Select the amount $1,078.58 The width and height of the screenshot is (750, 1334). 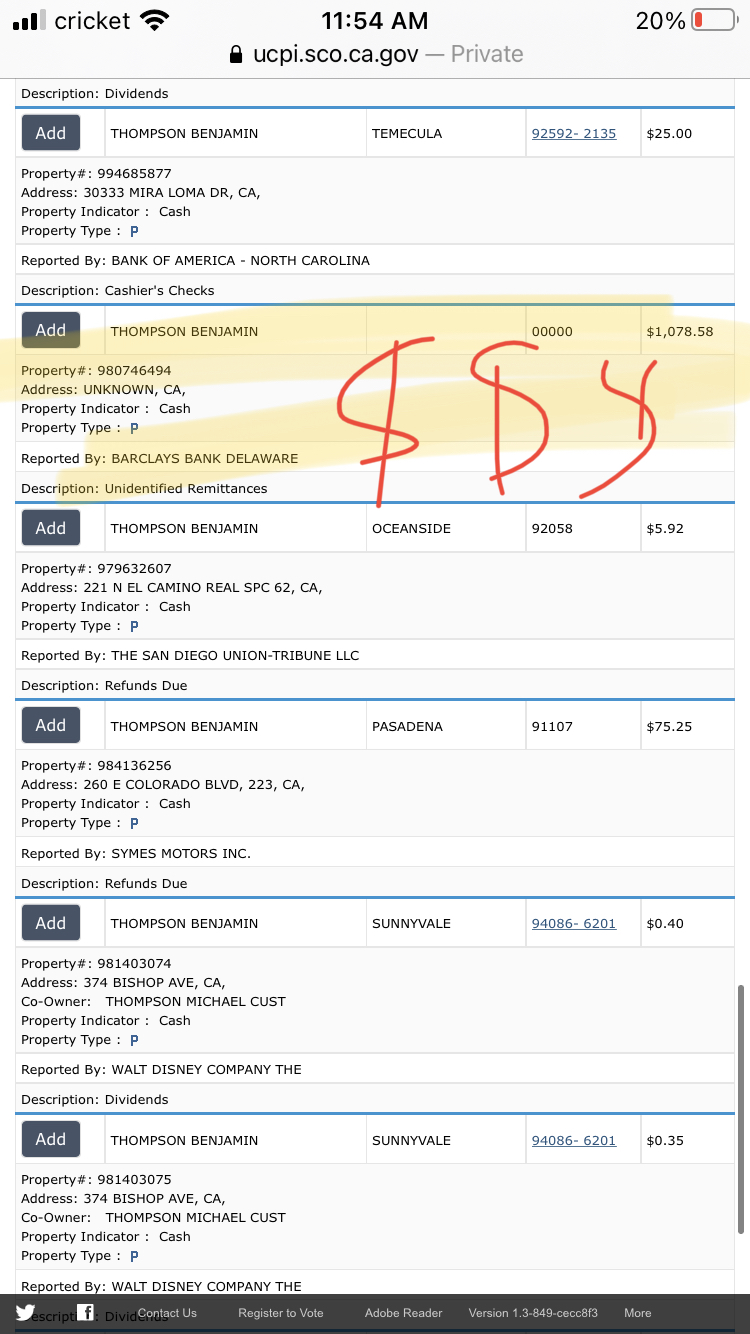coord(680,331)
